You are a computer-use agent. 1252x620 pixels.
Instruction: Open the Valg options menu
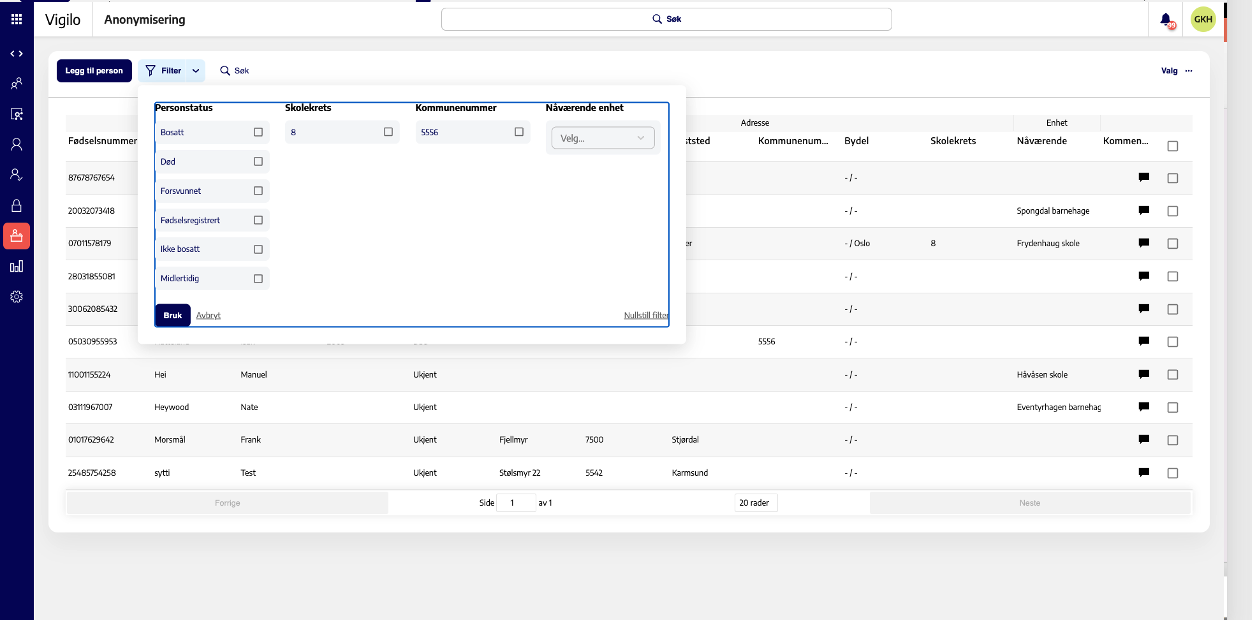click(x=1177, y=71)
